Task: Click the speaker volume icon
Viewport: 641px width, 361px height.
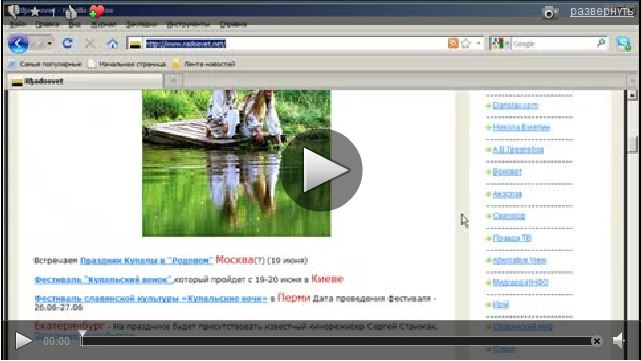Action: (619, 340)
